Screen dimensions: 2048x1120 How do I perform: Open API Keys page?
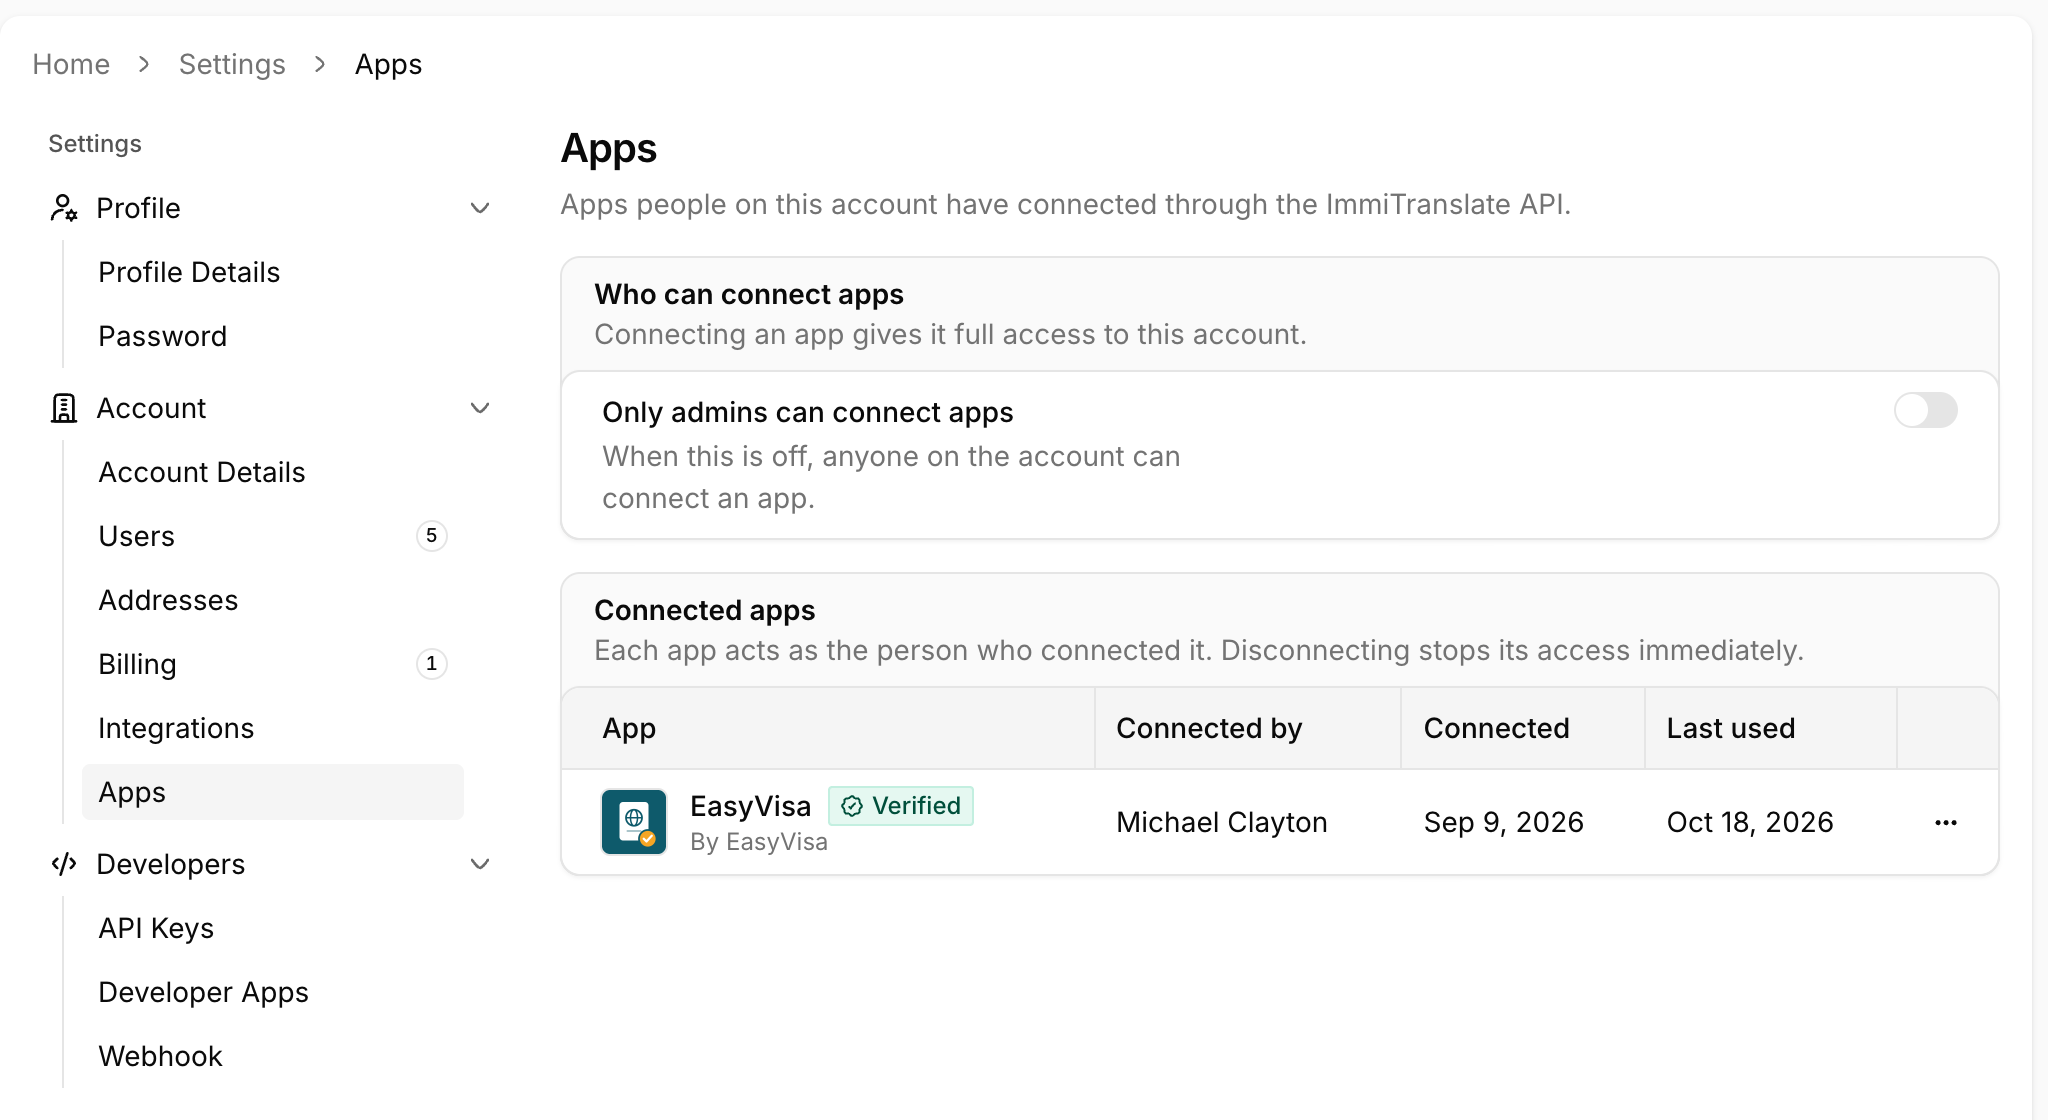(273, 928)
